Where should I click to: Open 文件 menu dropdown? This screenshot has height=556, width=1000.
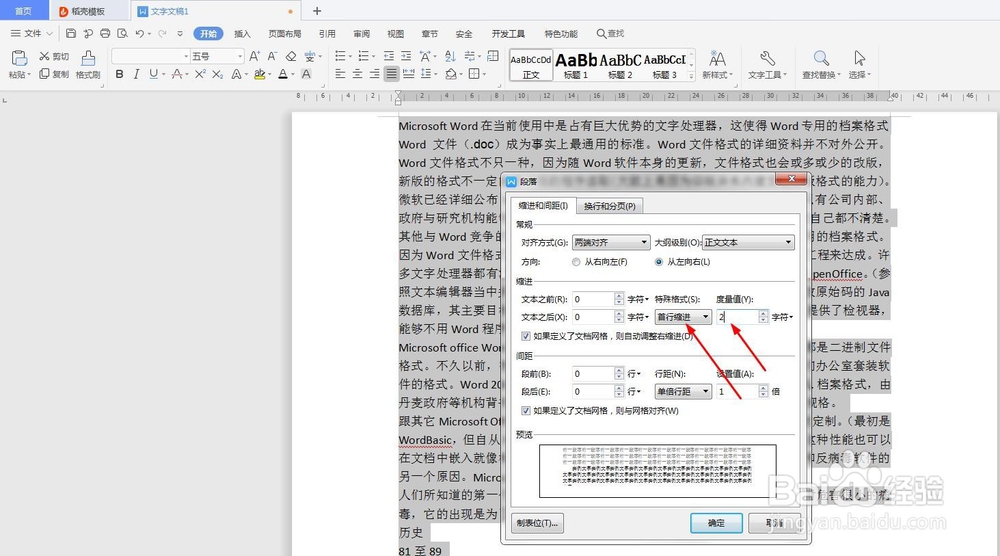point(31,33)
